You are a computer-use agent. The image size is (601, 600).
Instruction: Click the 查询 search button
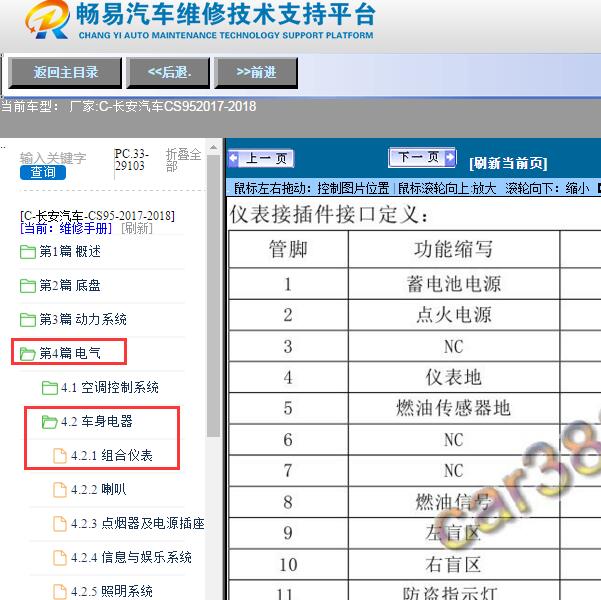[x=43, y=173]
